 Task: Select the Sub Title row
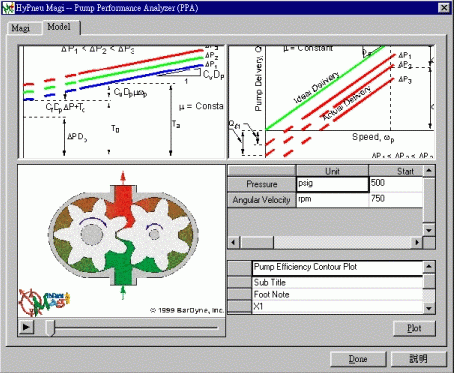(337, 283)
